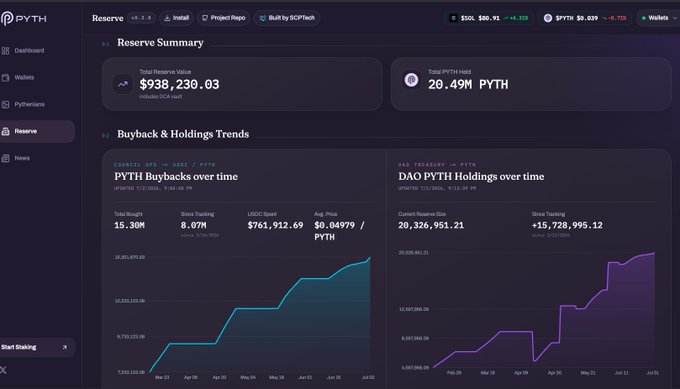Open the Wallets sidebar icon
This screenshot has height=389, width=680.
point(6,78)
